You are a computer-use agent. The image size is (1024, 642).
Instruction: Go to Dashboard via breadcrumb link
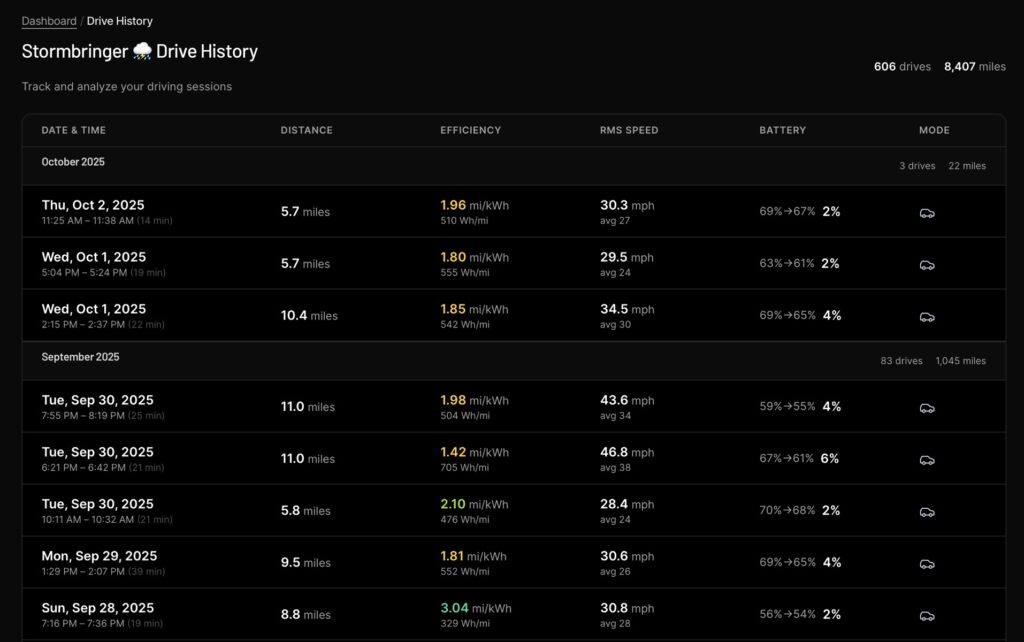[49, 21]
